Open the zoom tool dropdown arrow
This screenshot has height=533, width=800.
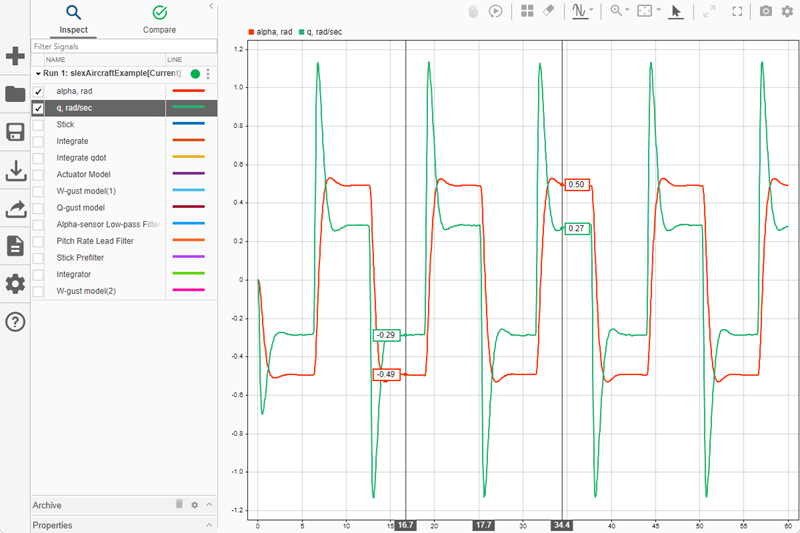(627, 10)
